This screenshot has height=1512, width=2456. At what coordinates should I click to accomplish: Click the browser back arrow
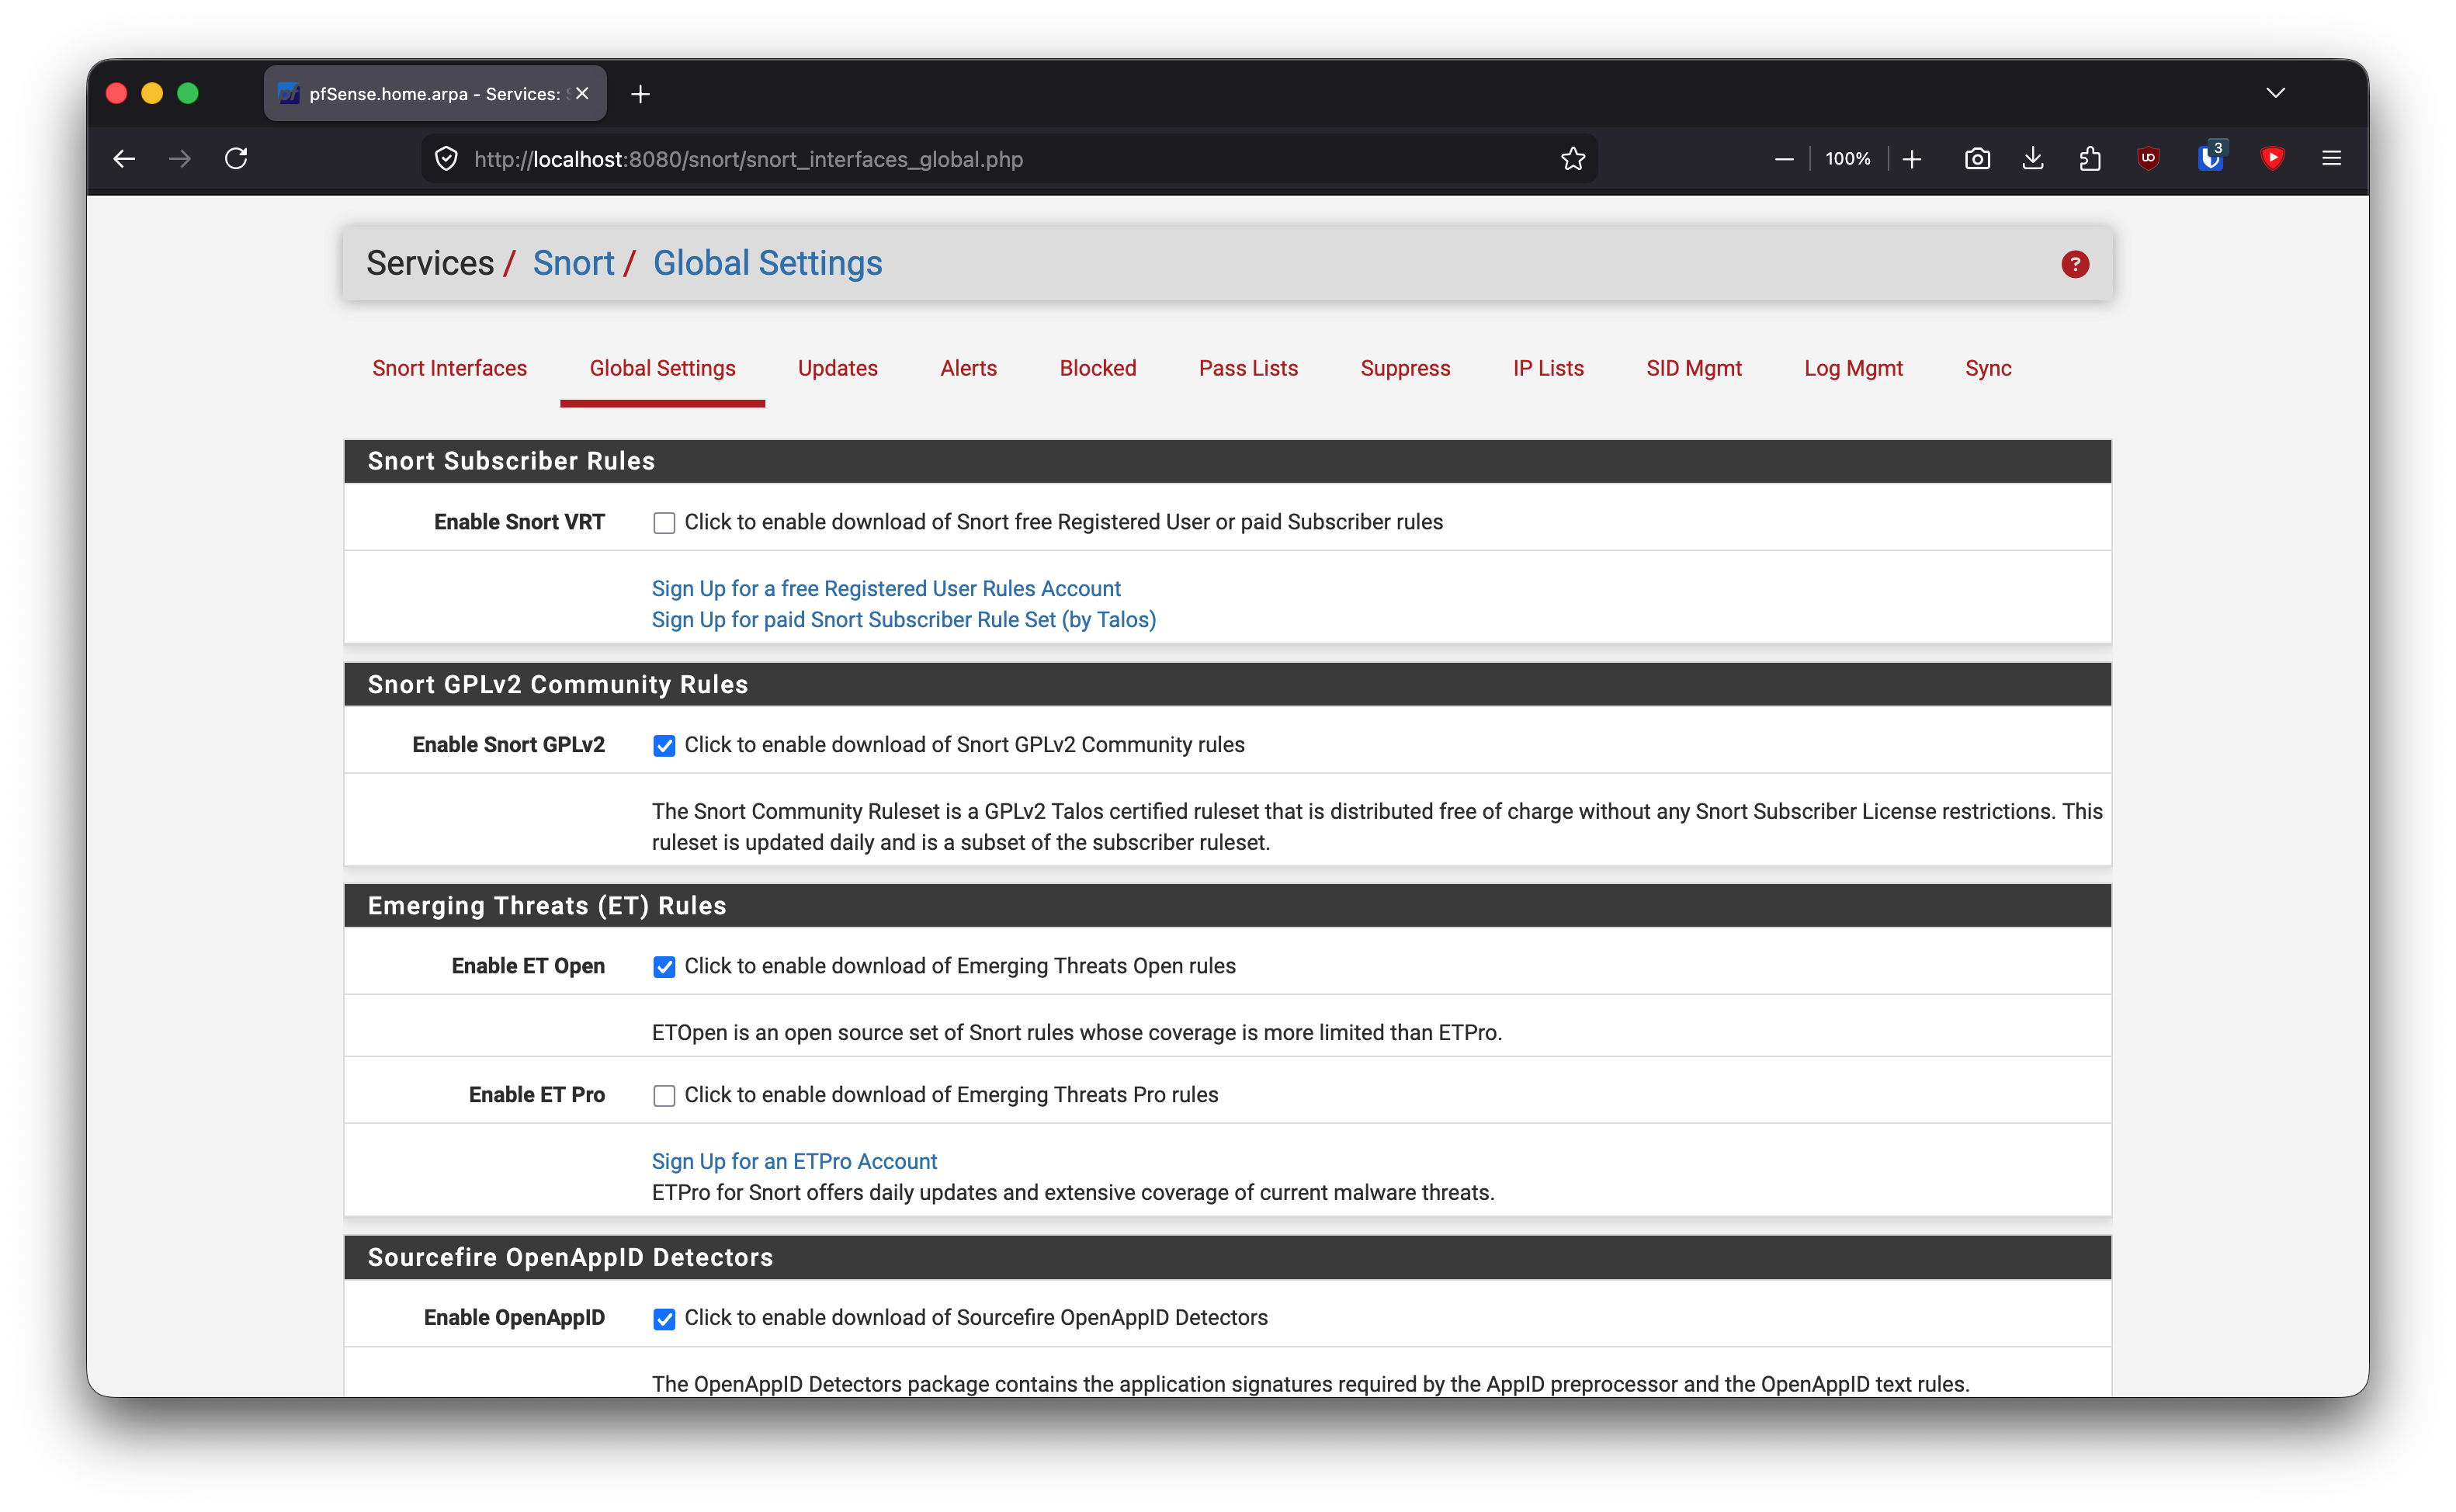click(x=124, y=159)
